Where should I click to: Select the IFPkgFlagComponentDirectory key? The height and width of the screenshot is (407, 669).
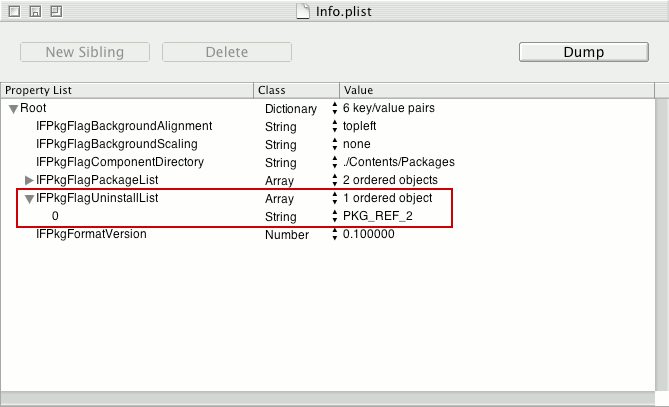pos(120,162)
